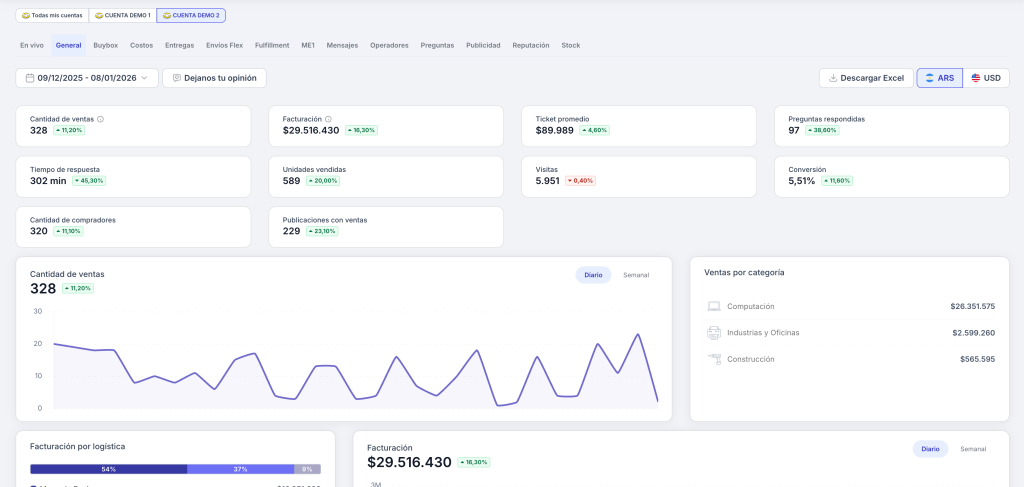Click the download icon on Descargar Excel
Image resolution: width=1024 pixels, height=487 pixels.
[x=832, y=78]
